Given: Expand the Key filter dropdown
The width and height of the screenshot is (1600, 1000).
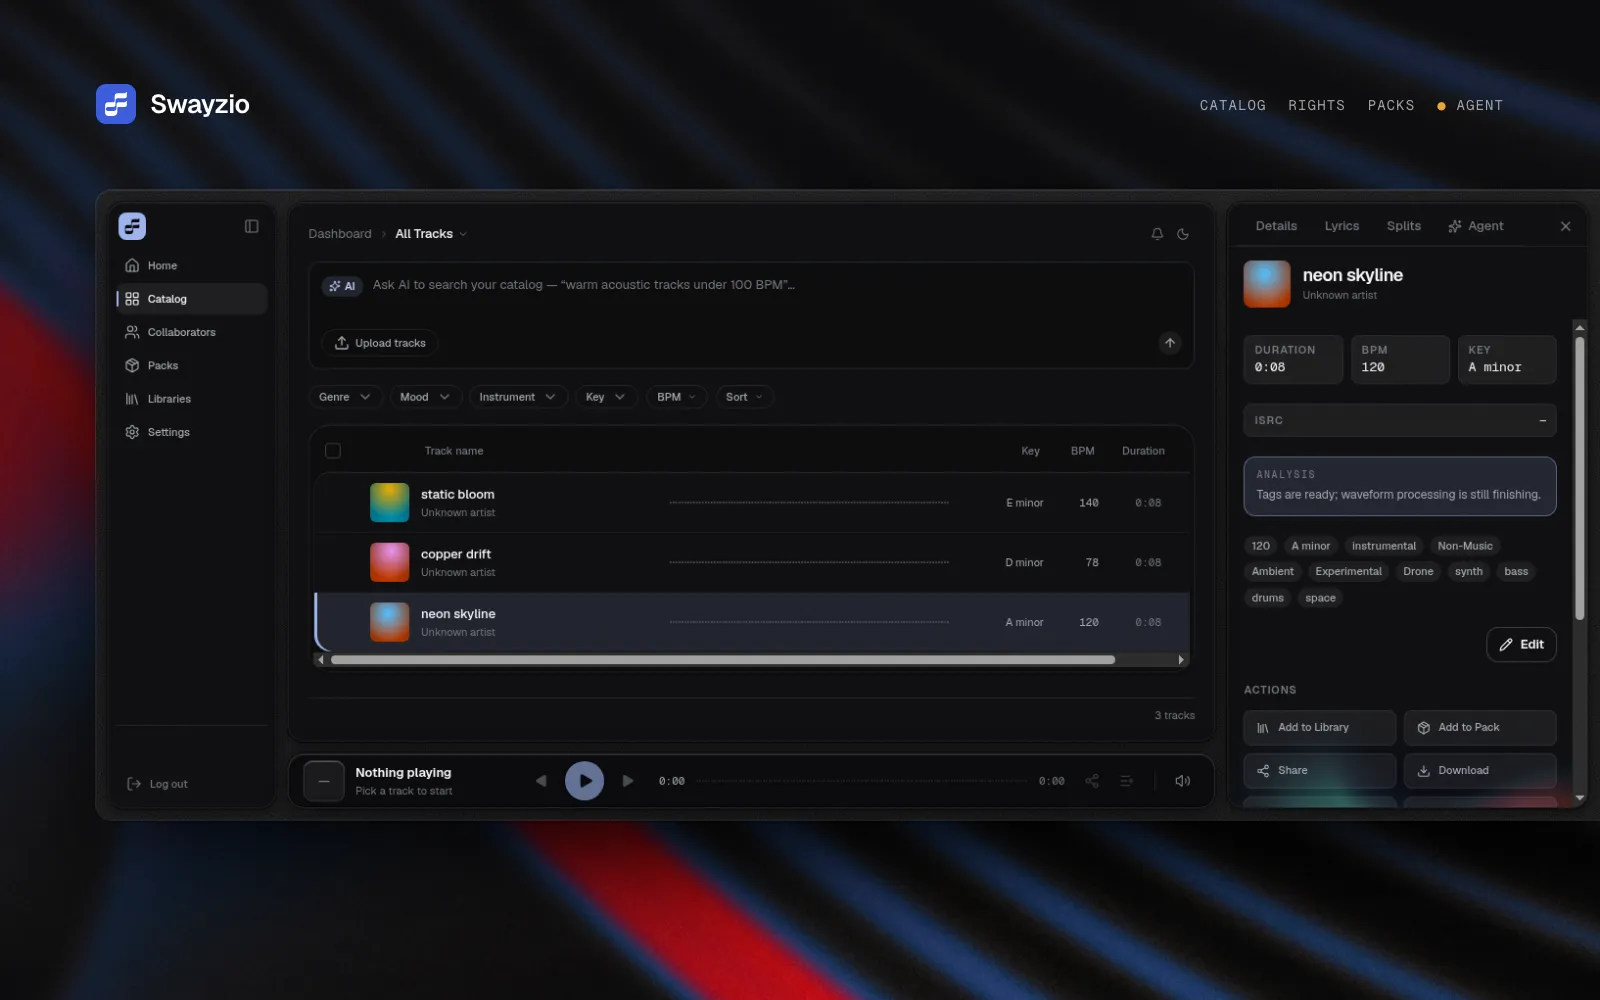Looking at the screenshot, I should tap(606, 397).
